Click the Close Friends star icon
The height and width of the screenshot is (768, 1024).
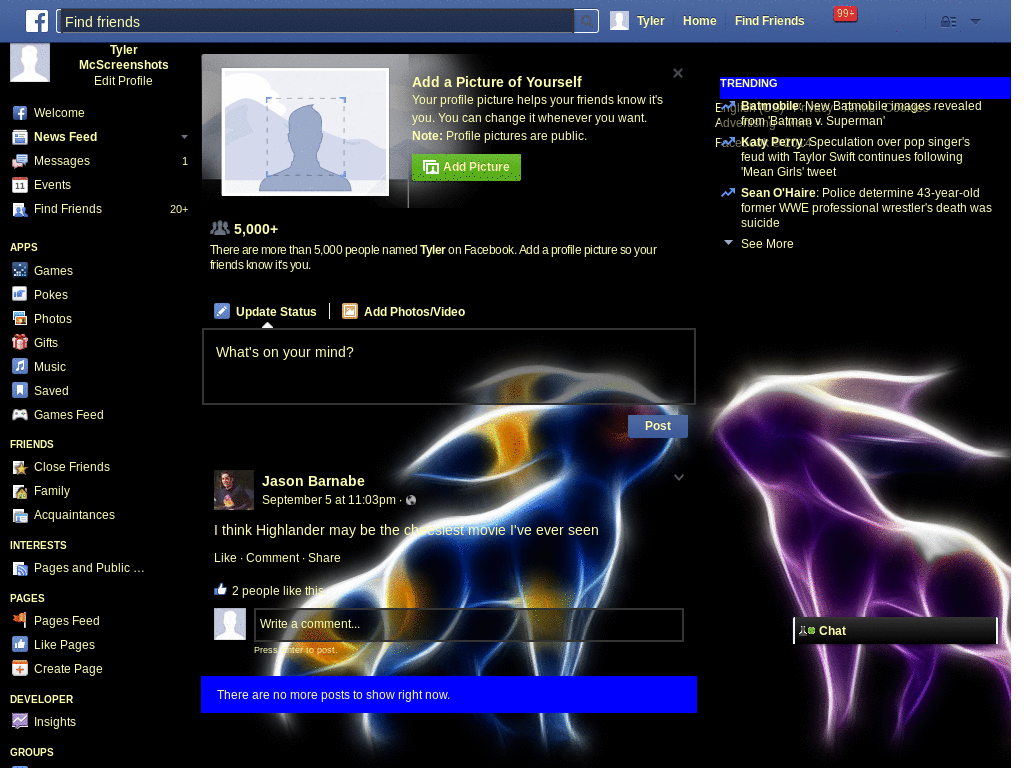(x=20, y=467)
